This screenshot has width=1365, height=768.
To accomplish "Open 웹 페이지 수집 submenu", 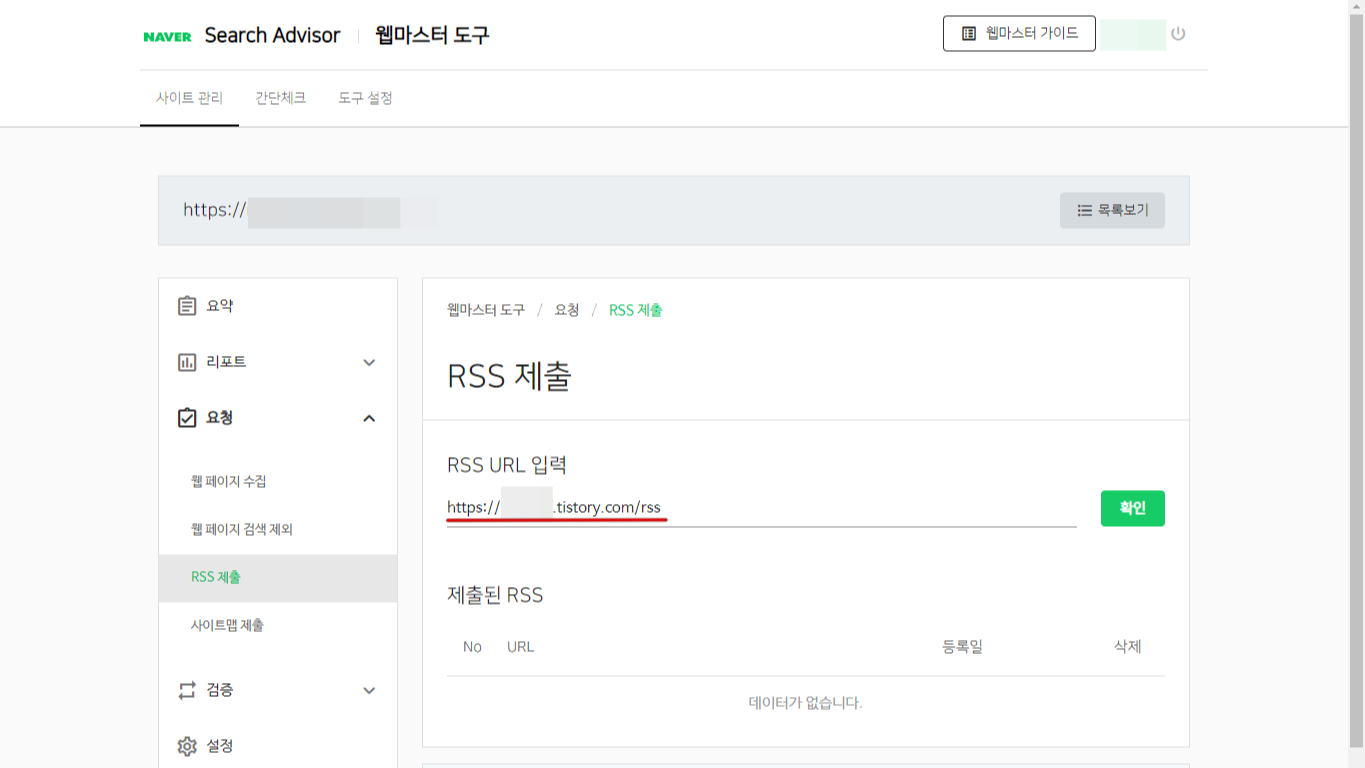I will (x=229, y=481).
